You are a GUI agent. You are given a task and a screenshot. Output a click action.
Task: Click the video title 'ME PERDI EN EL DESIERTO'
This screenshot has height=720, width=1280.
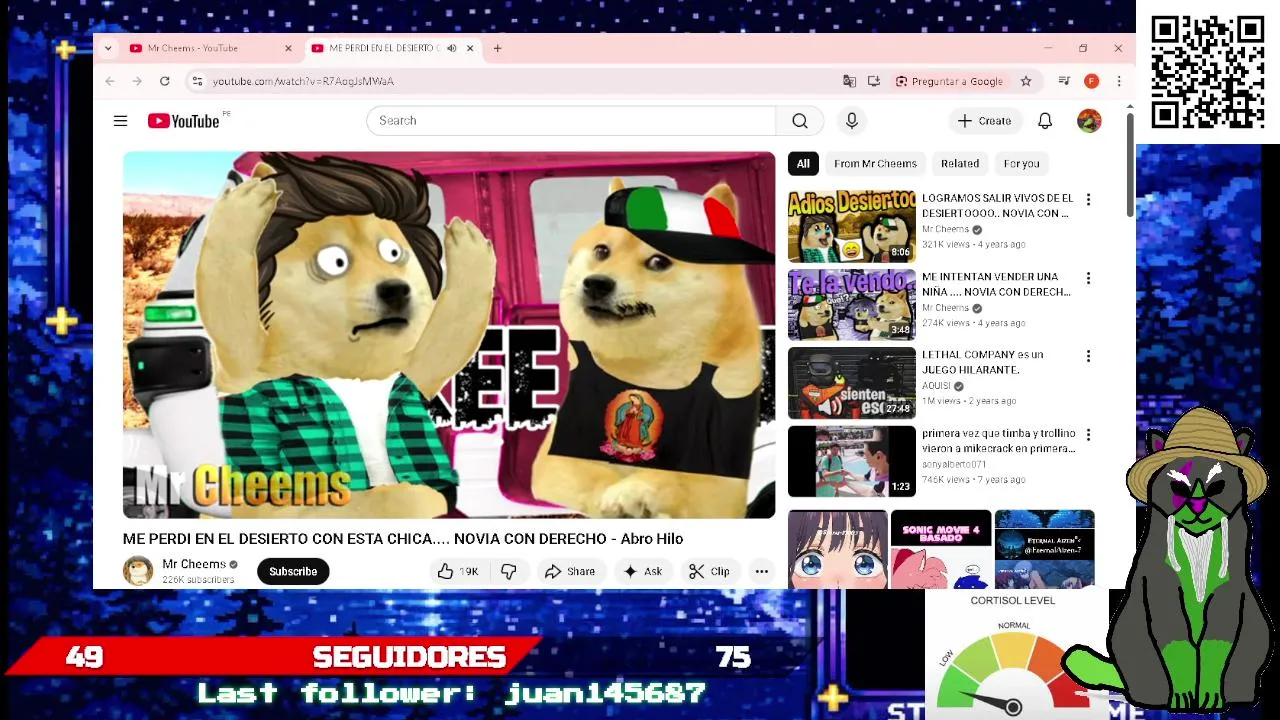tap(403, 539)
